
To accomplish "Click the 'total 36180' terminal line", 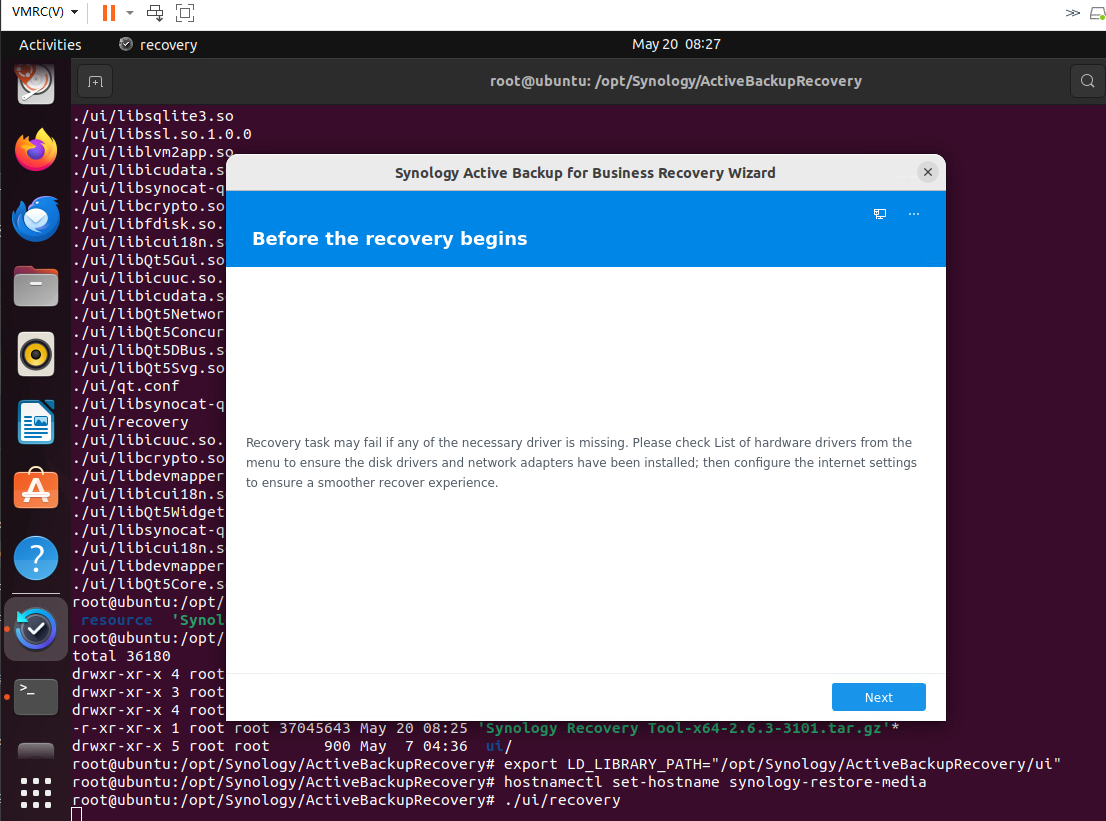I will pos(121,656).
